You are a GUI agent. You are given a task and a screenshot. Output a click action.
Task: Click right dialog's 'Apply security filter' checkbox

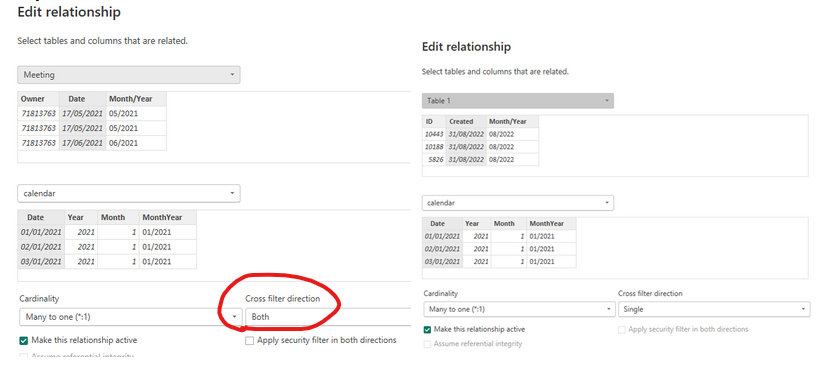point(622,329)
